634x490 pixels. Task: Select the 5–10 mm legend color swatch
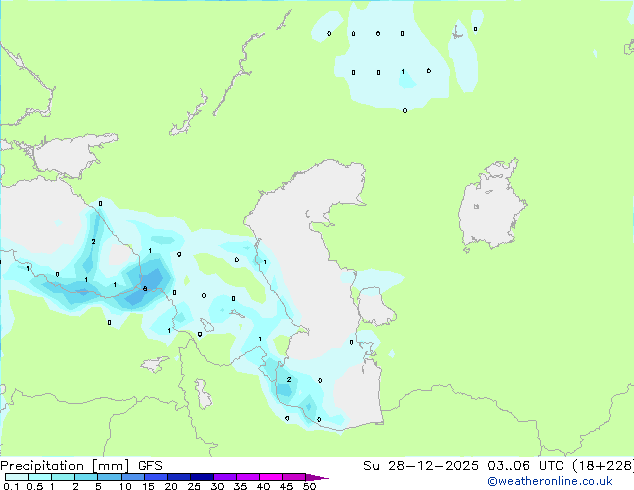tap(110, 477)
